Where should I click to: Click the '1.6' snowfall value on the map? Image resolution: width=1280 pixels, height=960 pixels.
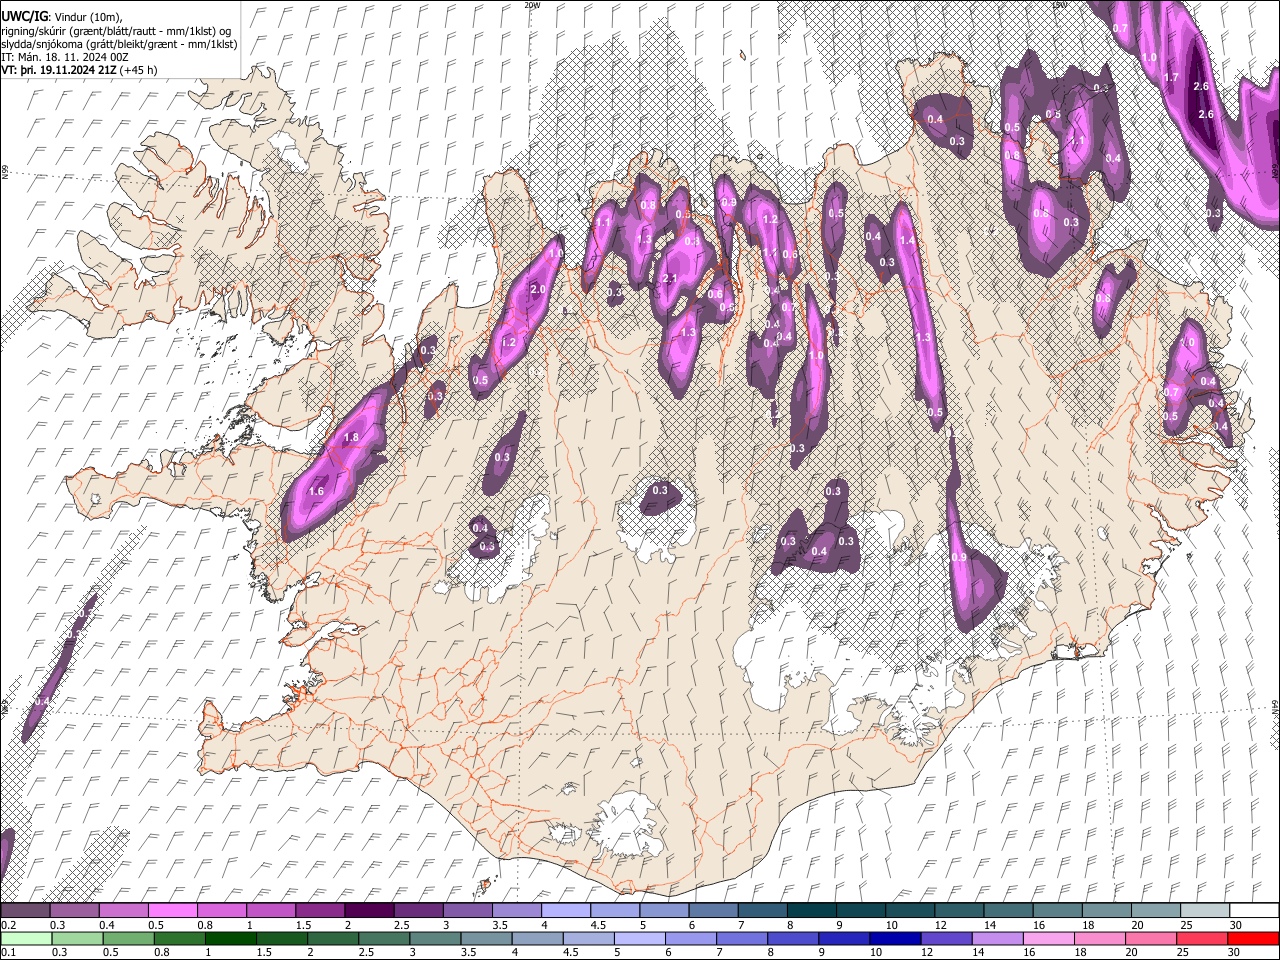coord(317,492)
